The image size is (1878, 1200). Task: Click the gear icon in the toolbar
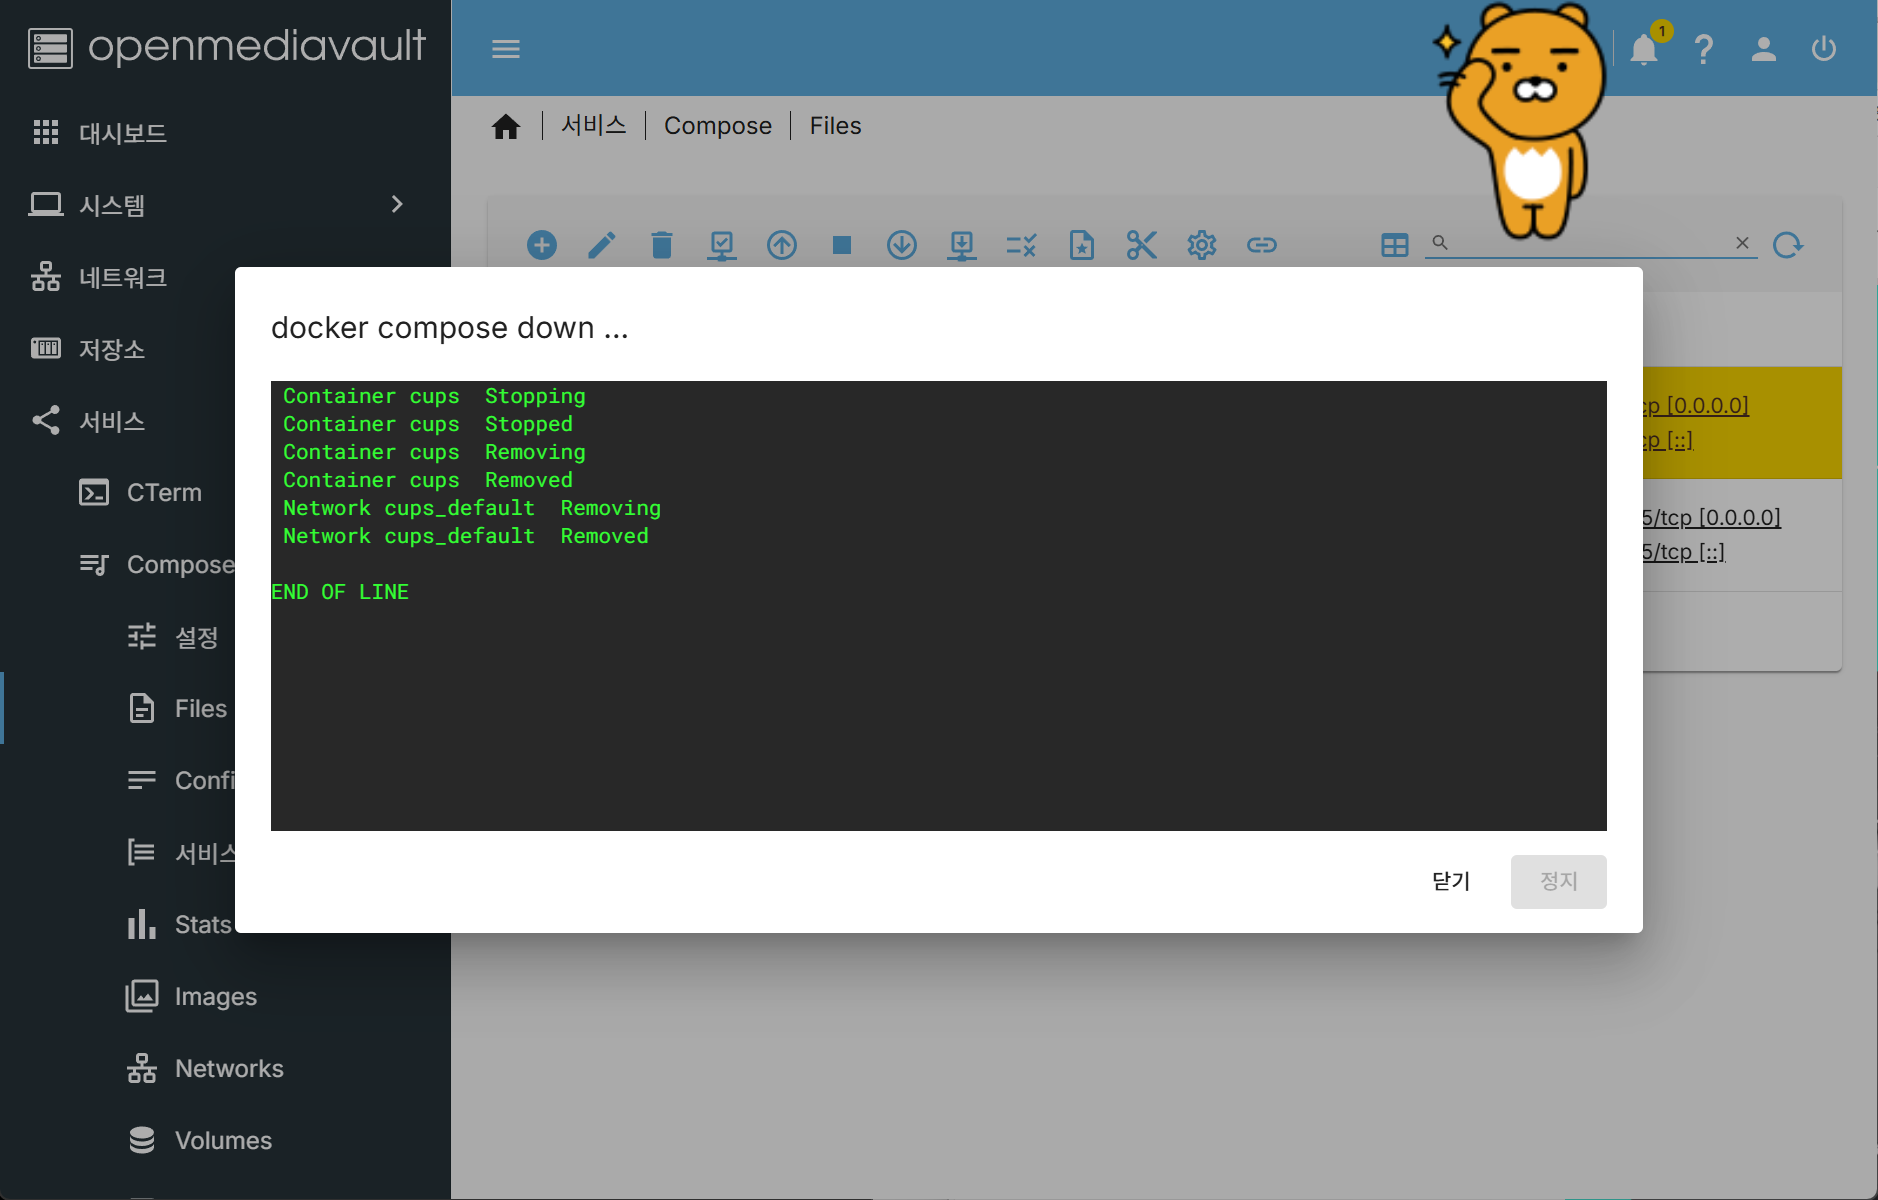(1202, 245)
